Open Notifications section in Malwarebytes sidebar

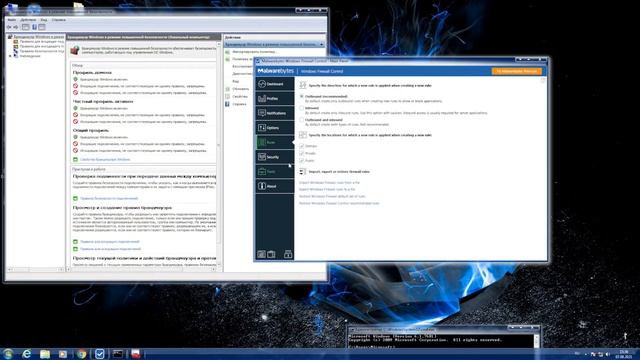point(275,113)
